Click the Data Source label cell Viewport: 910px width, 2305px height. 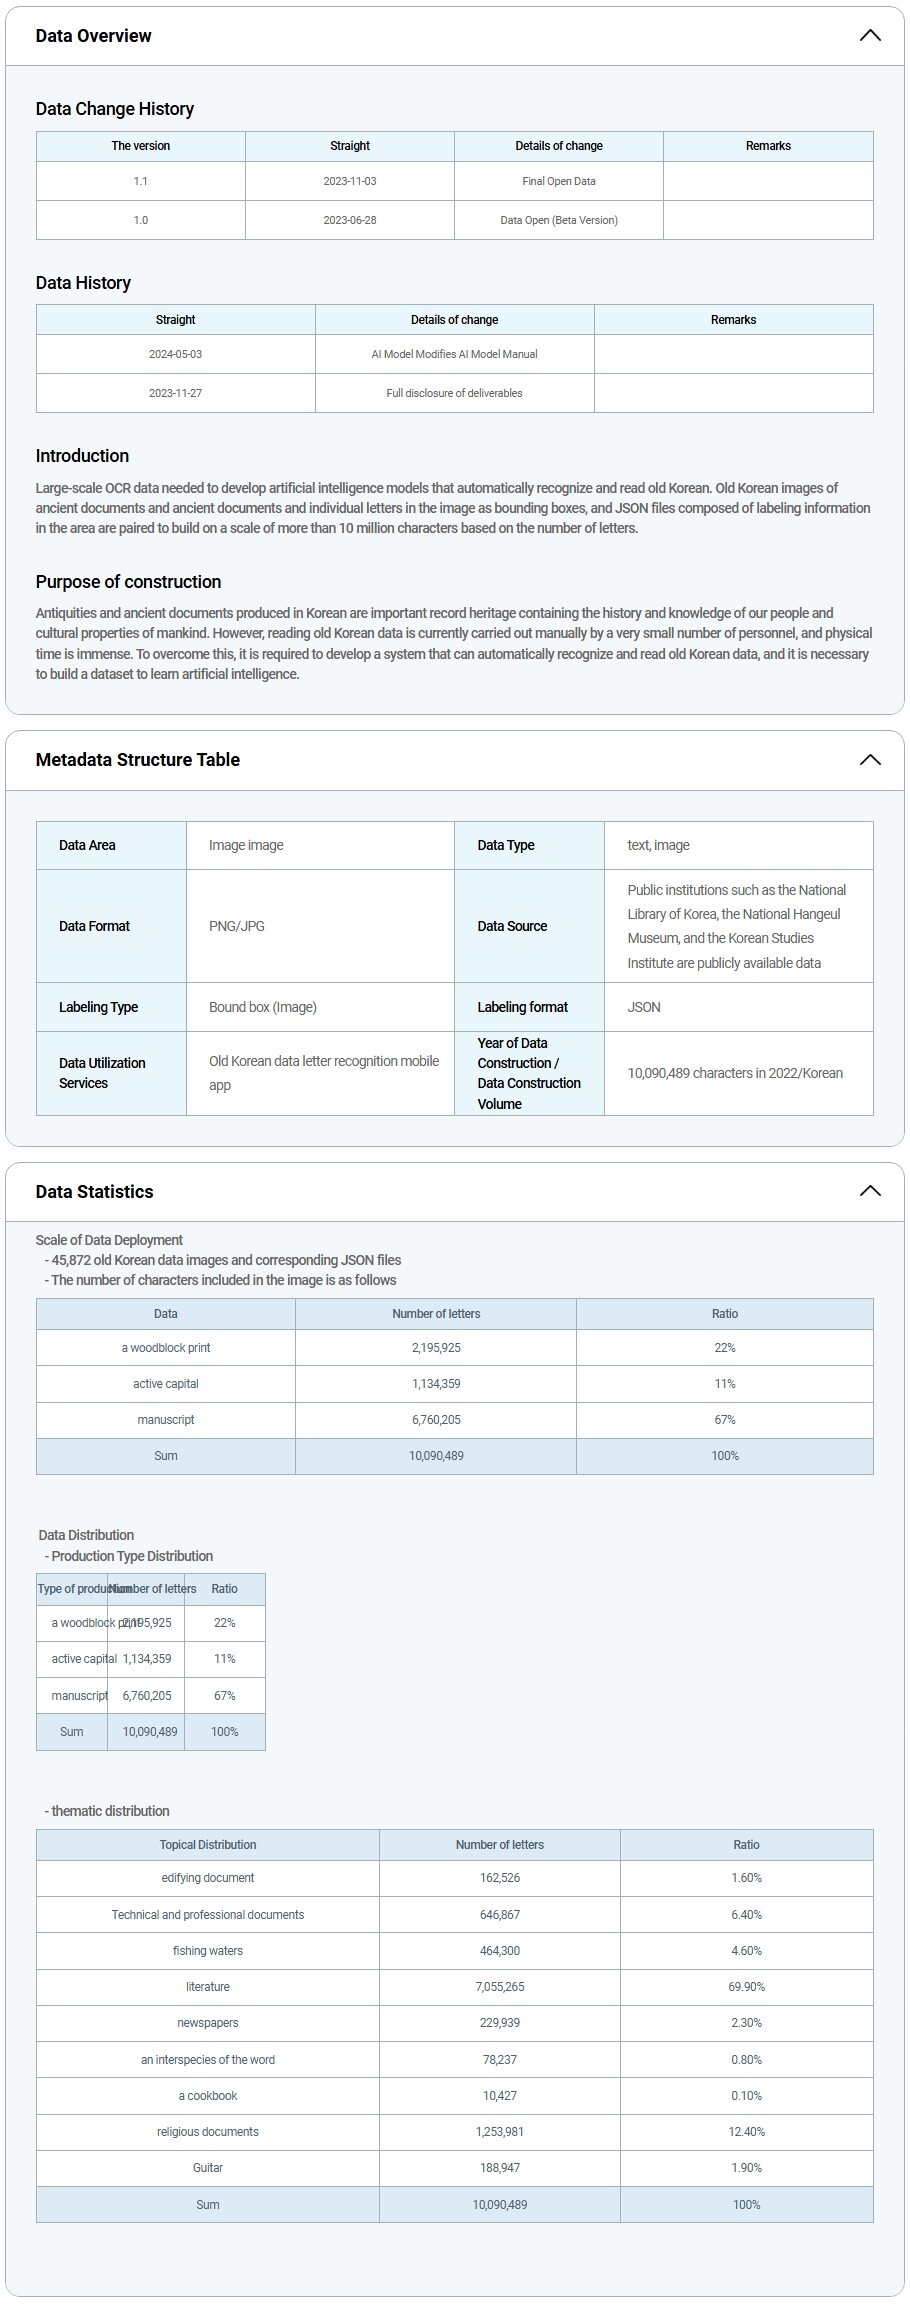click(512, 926)
